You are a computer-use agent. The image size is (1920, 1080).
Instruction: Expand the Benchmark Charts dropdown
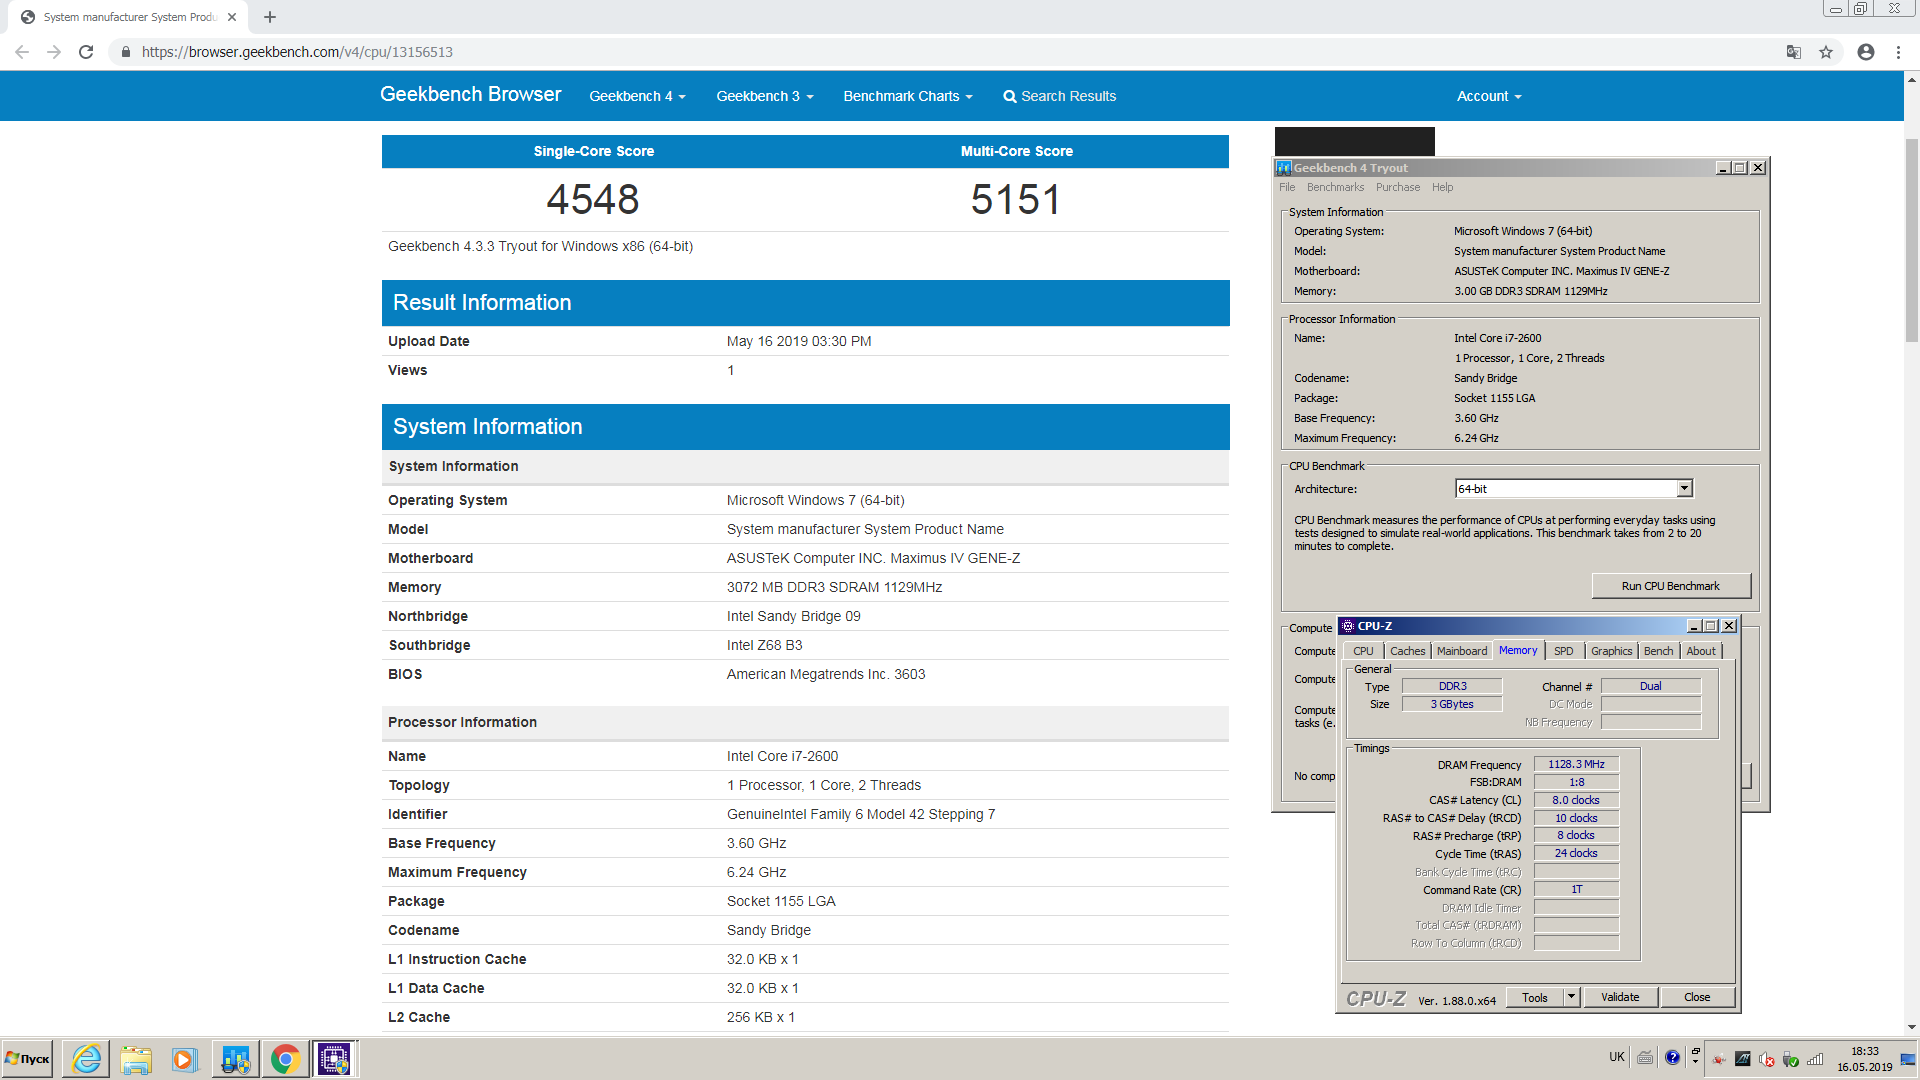[x=908, y=96]
